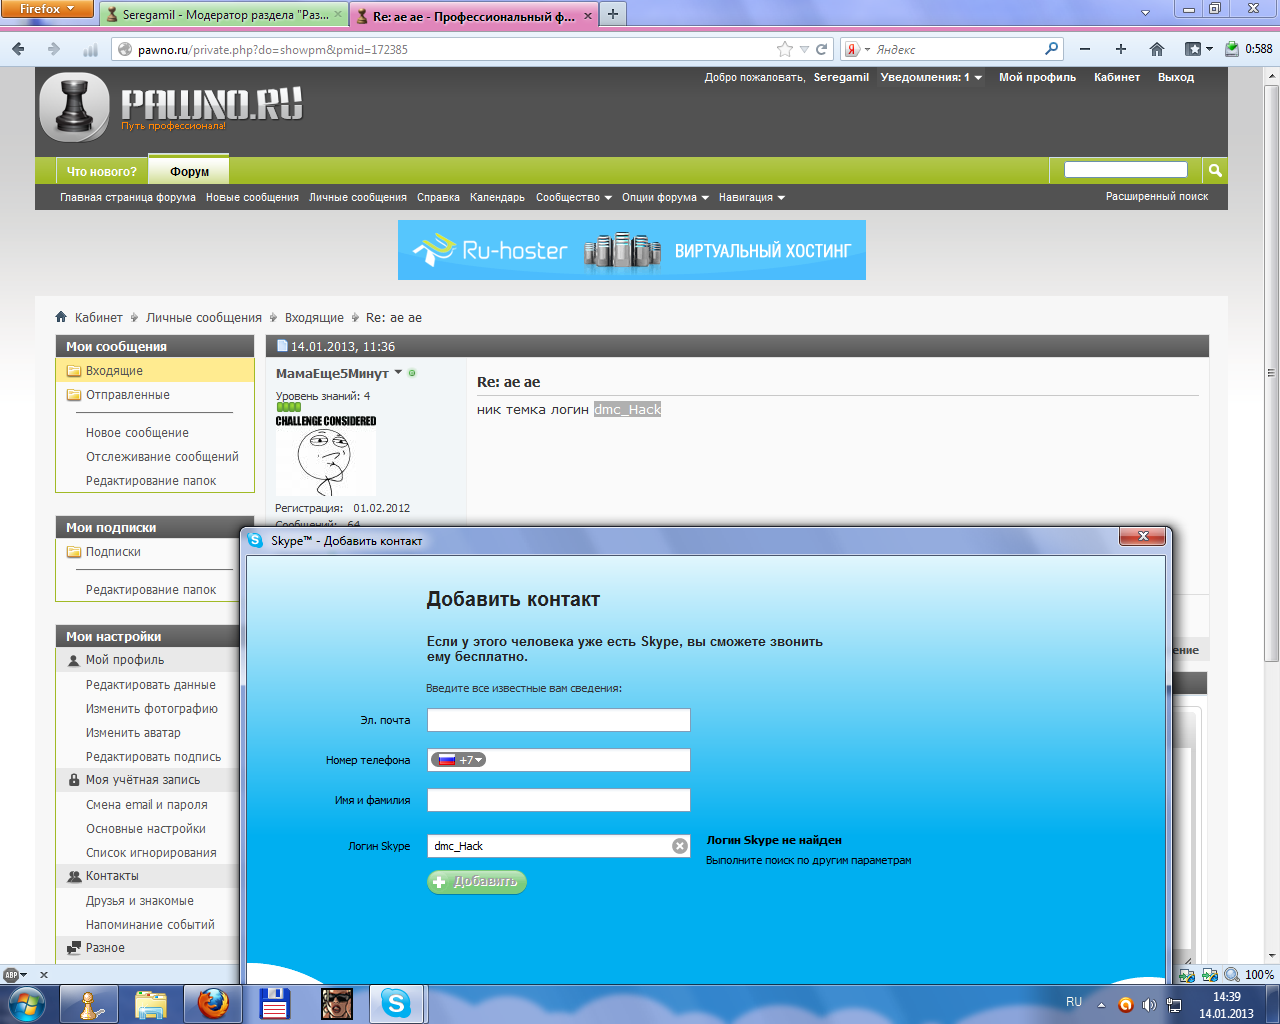The image size is (1280, 1024).
Task: Open Windows Explorer from the taskbar
Action: coord(151,1004)
